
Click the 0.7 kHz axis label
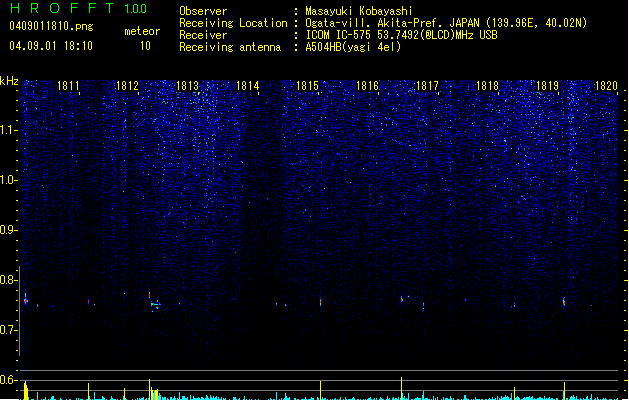9,330
